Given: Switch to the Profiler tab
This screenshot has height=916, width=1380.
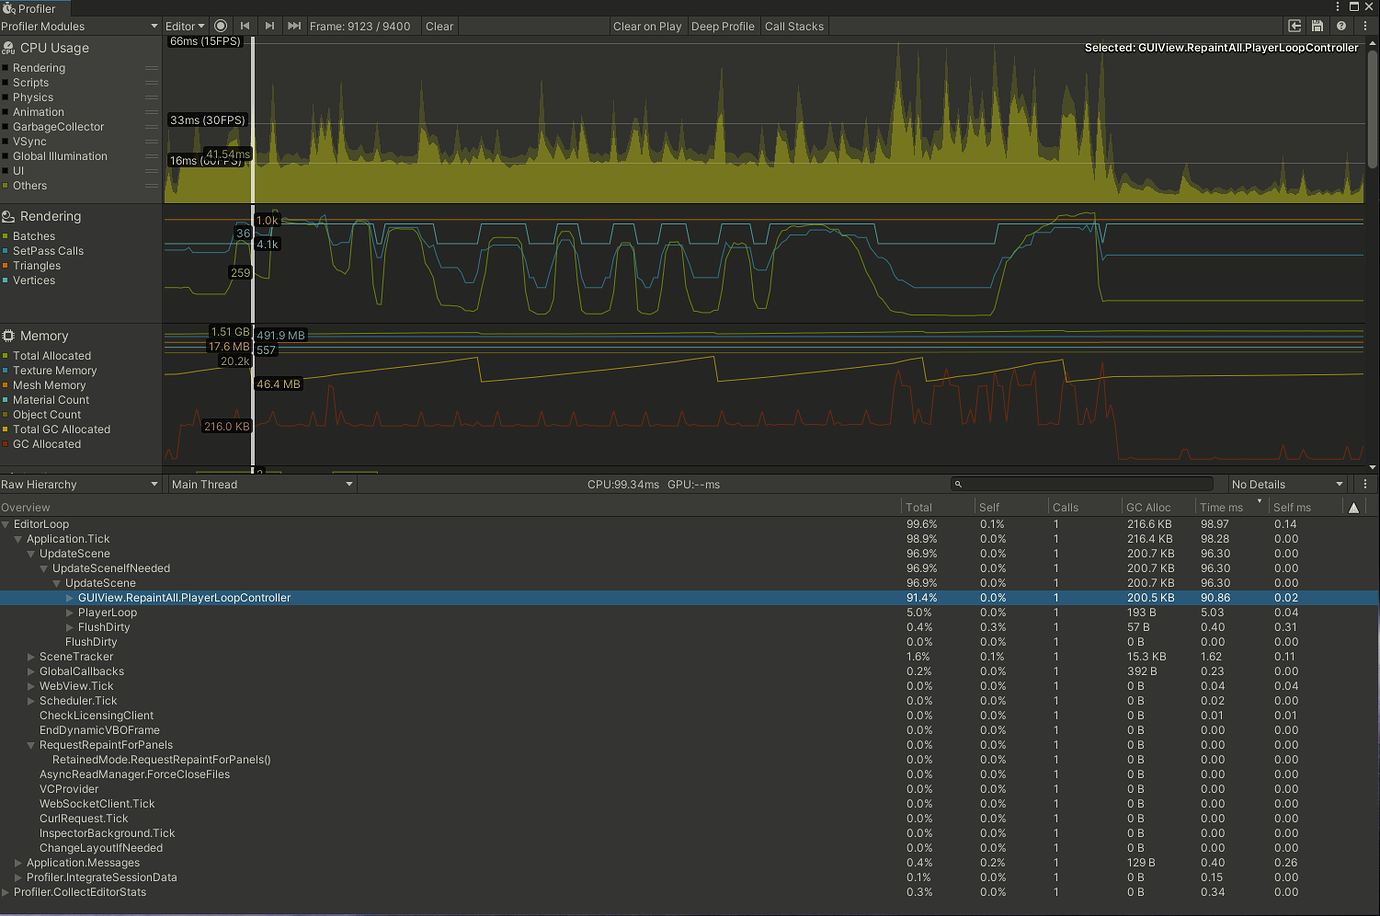Looking at the screenshot, I should click(35, 7).
